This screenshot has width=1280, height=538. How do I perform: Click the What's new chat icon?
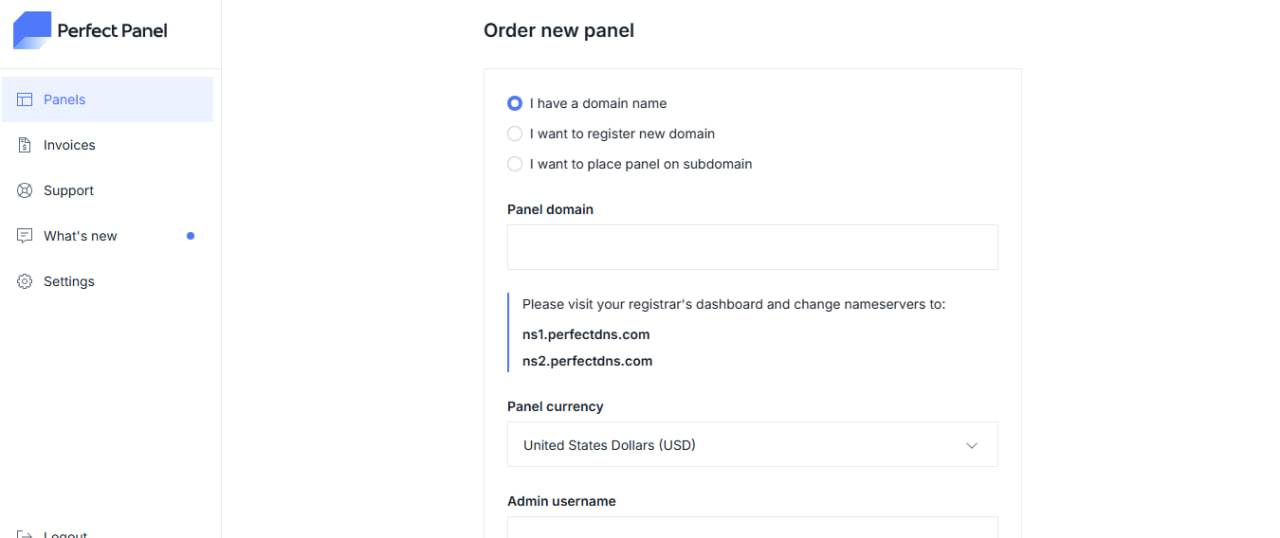[x=25, y=236]
